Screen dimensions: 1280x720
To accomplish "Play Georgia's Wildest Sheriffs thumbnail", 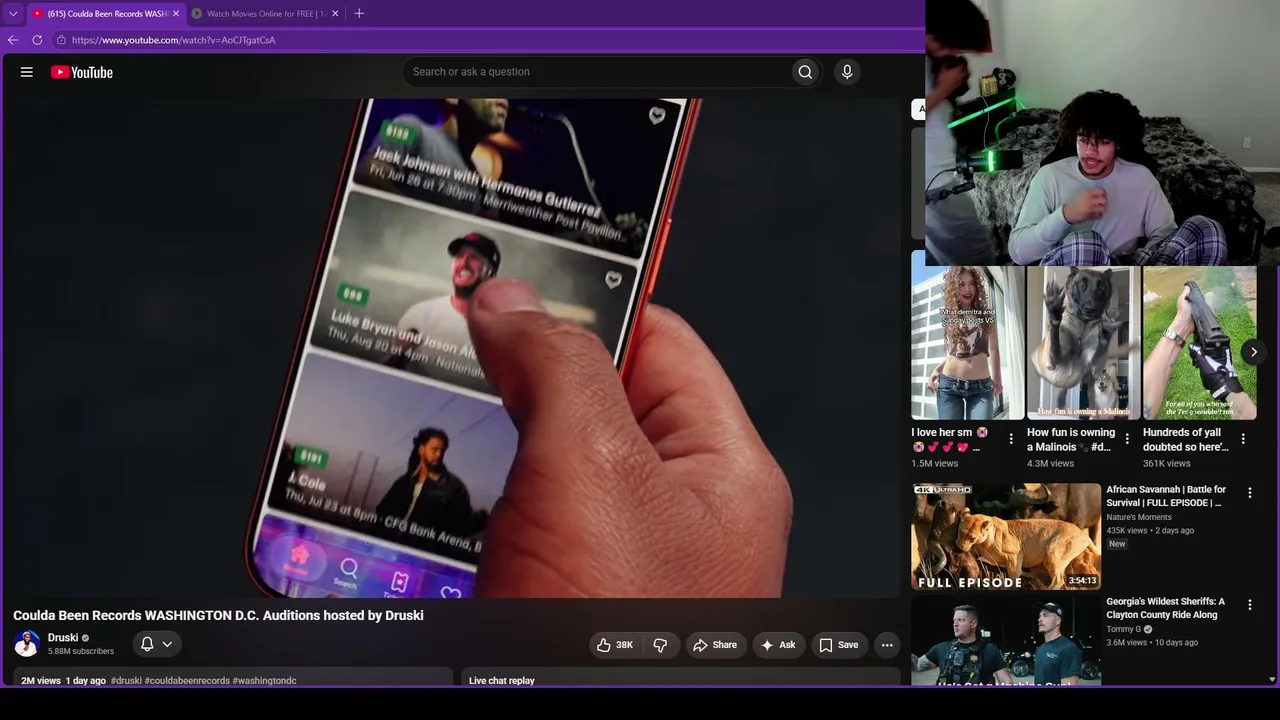I will 1006,641.
